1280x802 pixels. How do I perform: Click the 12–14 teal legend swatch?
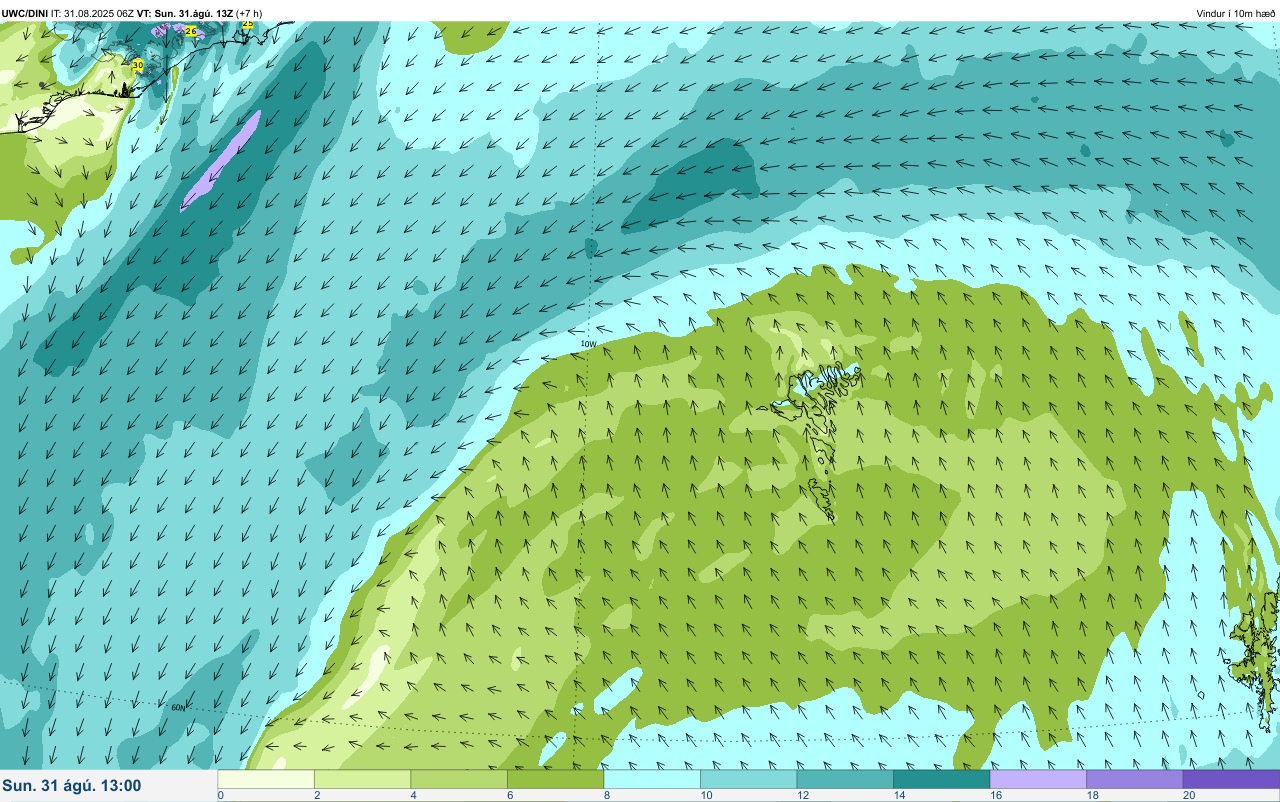(845, 779)
